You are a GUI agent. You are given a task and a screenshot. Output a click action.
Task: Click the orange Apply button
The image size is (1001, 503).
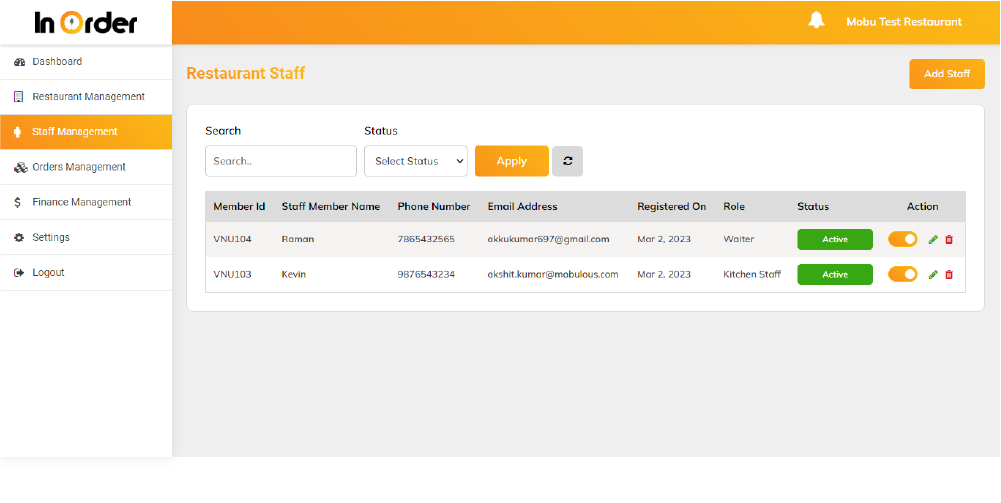511,161
